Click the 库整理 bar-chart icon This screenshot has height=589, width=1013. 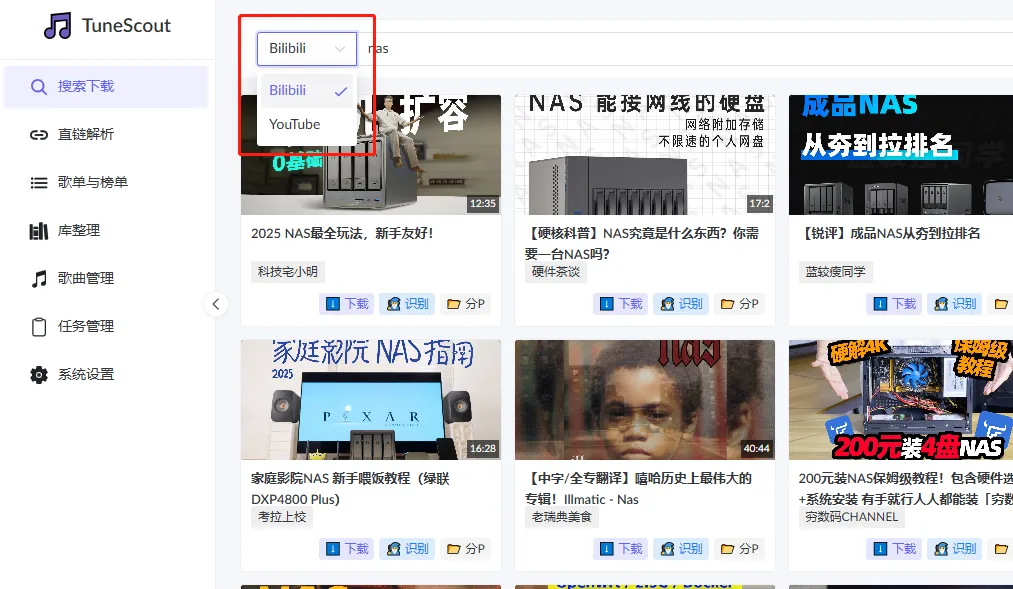[38, 229]
